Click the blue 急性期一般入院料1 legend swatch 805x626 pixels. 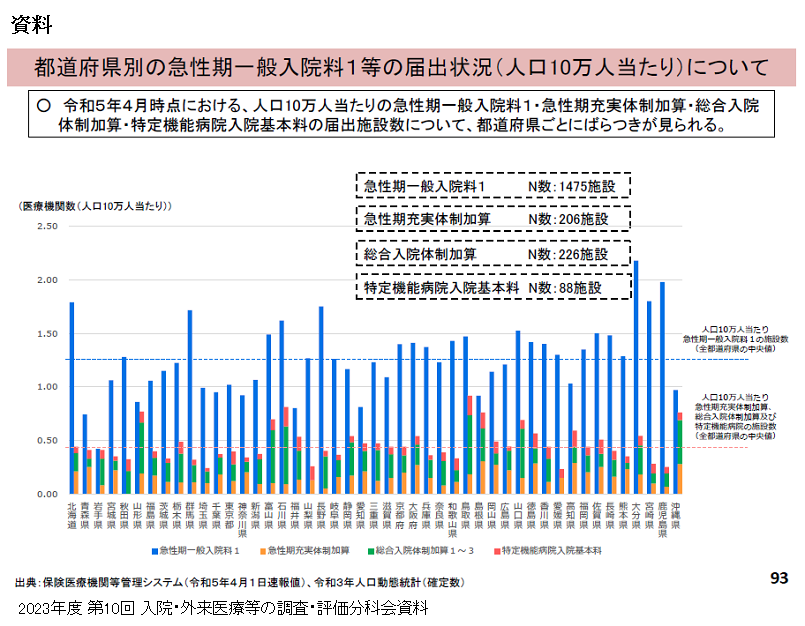153,551
